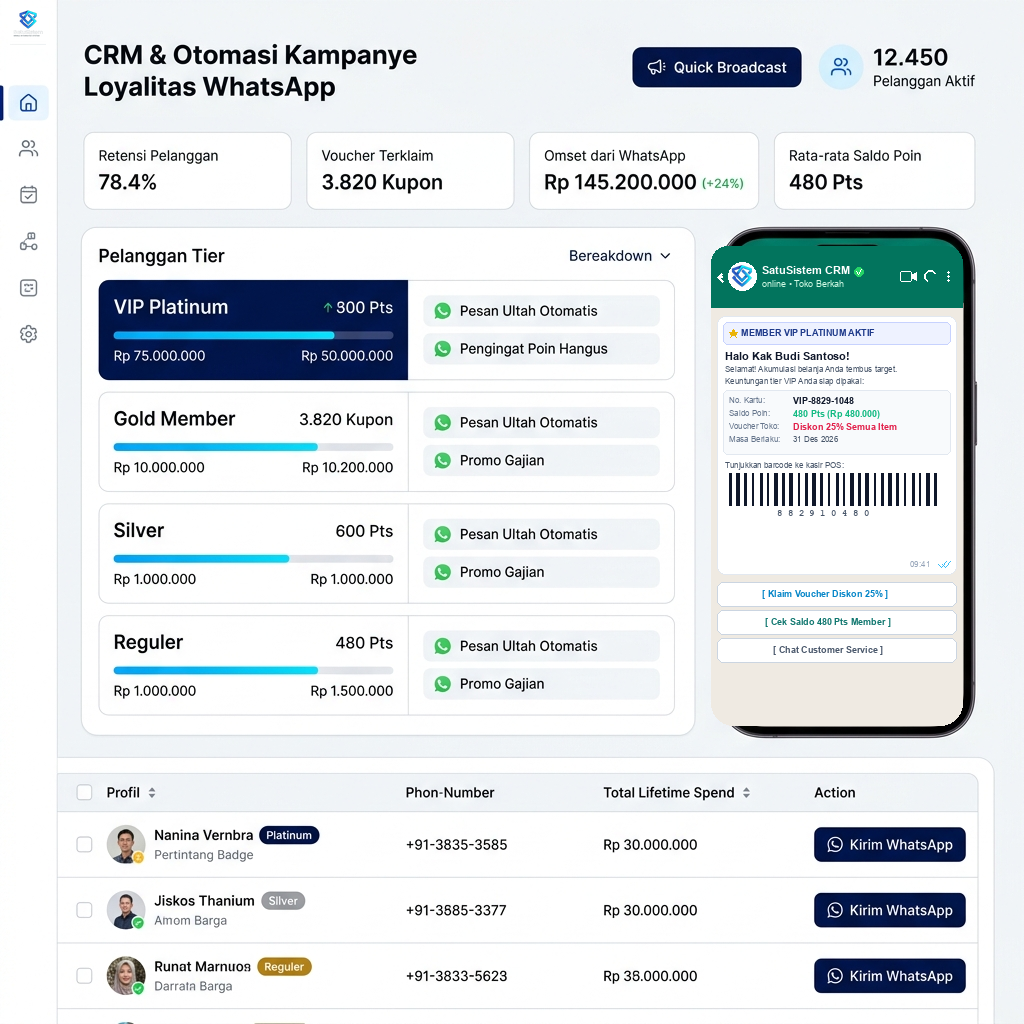Click the barcode image in phone chat
The height and width of the screenshot is (1024, 1024).
tap(833, 490)
